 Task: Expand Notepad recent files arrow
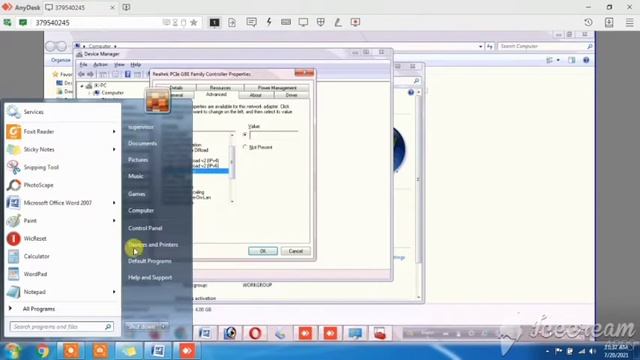point(114,292)
